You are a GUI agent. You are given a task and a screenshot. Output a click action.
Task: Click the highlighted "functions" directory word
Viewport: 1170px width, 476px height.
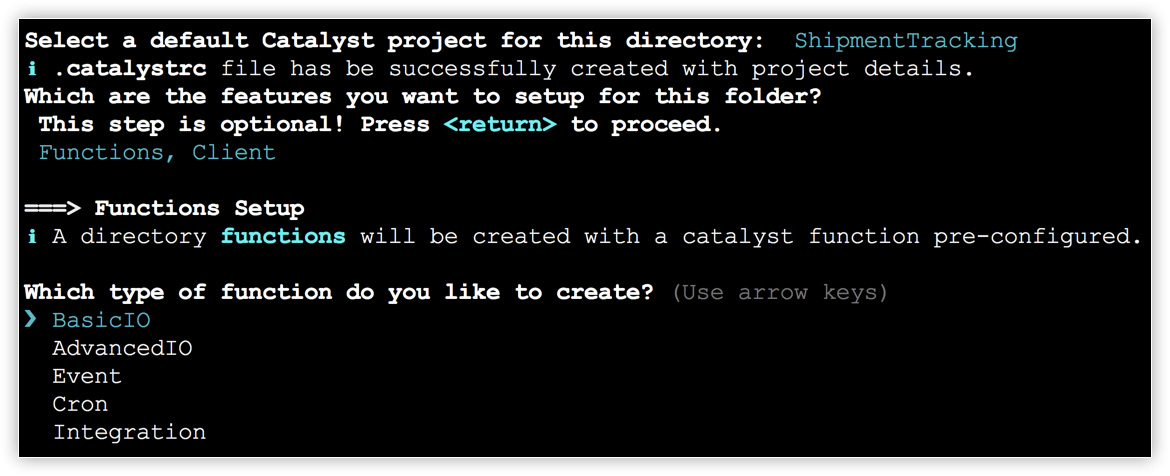[x=283, y=237]
